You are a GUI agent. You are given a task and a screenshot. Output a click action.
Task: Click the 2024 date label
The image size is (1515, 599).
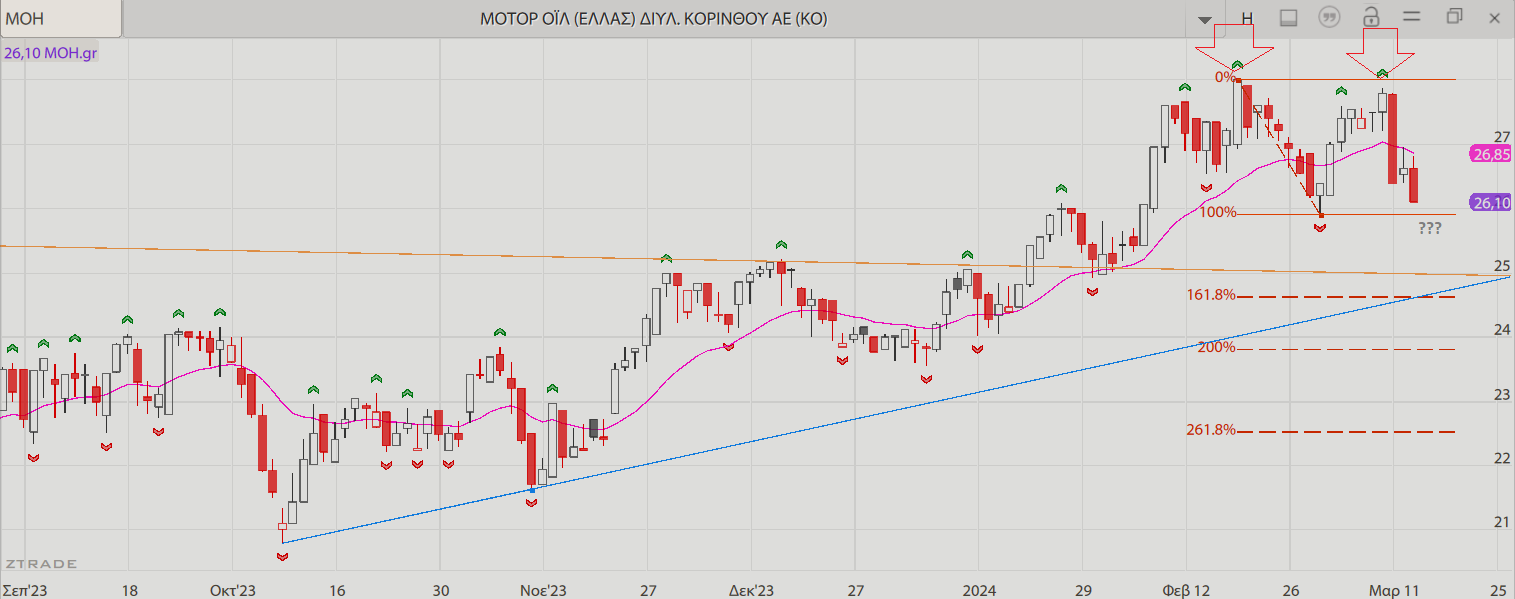pyautogui.click(x=980, y=590)
